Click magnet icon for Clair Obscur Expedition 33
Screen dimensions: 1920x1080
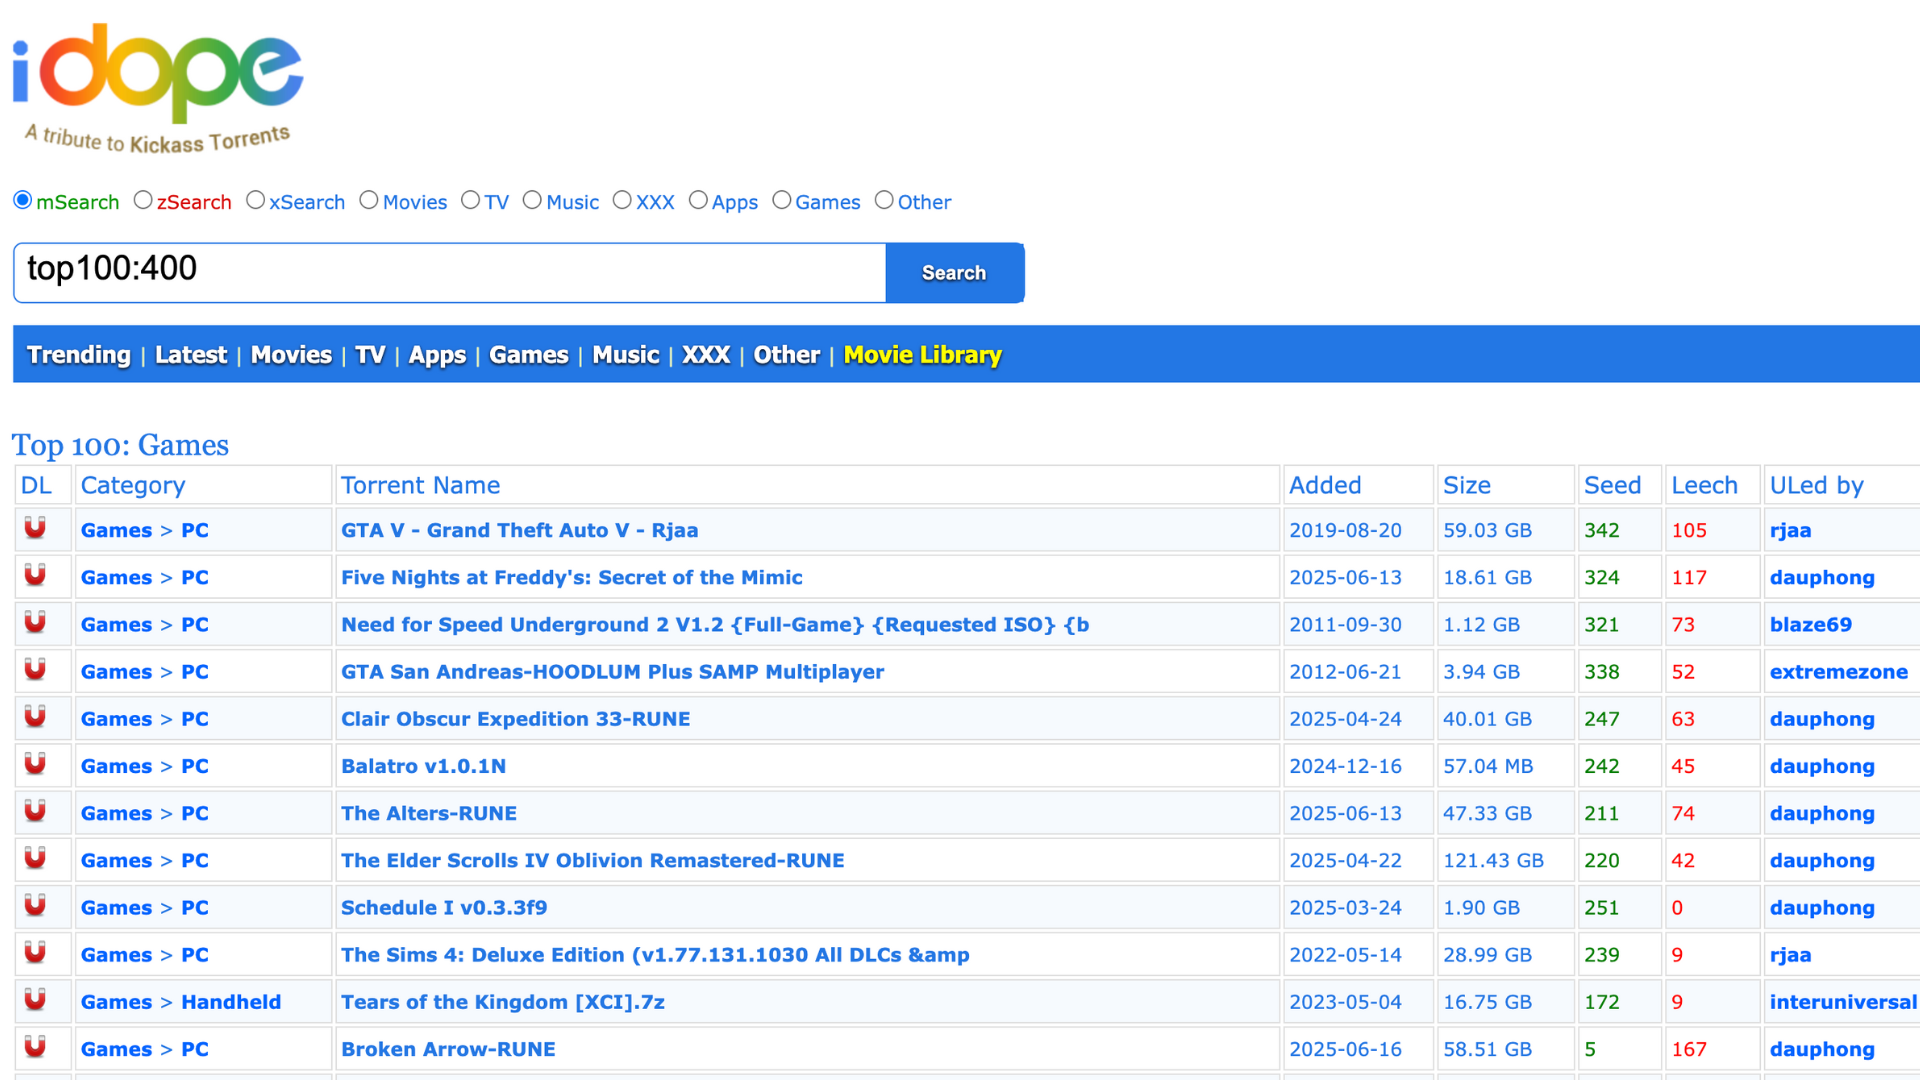35,717
